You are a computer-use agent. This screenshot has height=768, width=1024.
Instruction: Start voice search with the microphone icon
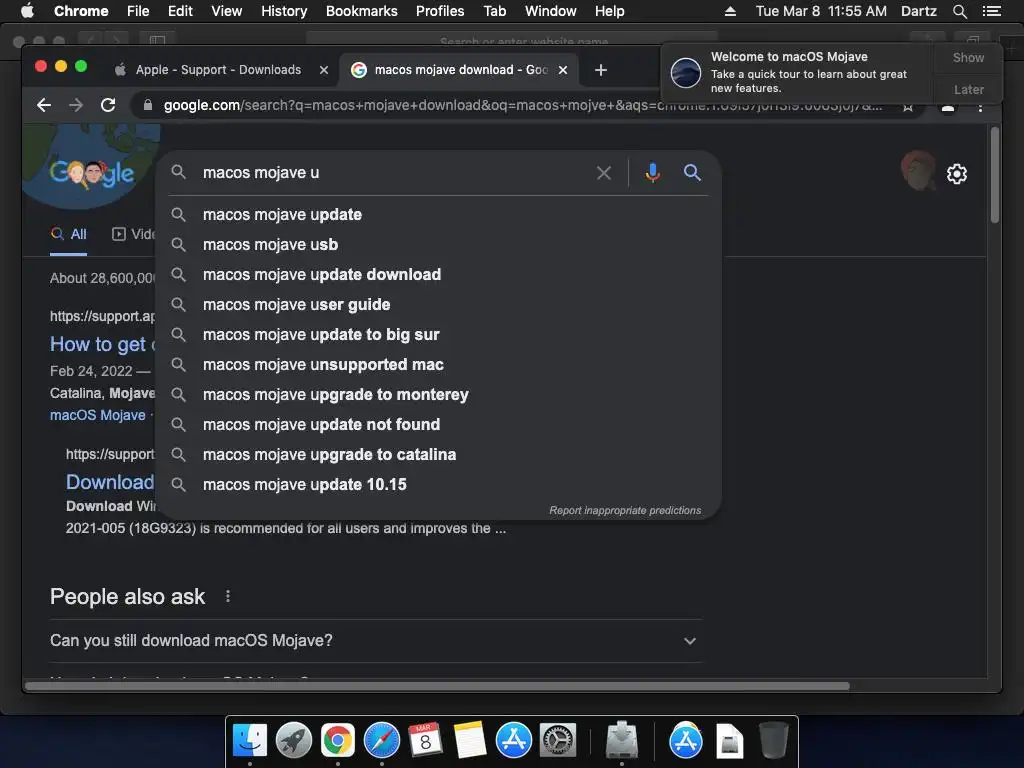point(652,173)
